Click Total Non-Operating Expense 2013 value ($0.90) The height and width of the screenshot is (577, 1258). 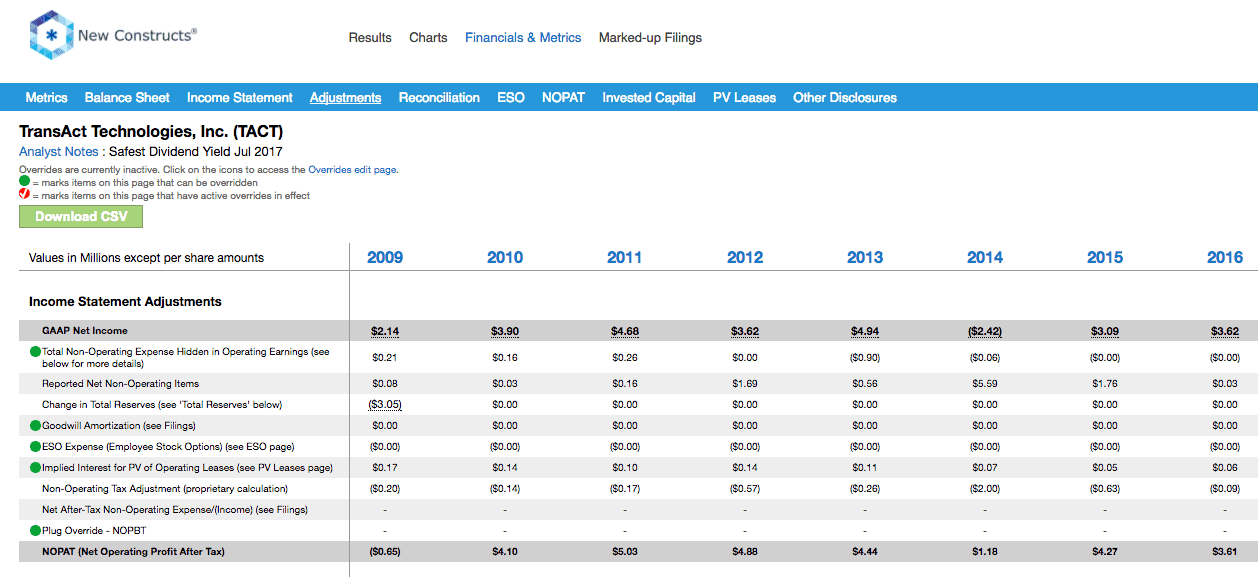pyautogui.click(x=865, y=358)
